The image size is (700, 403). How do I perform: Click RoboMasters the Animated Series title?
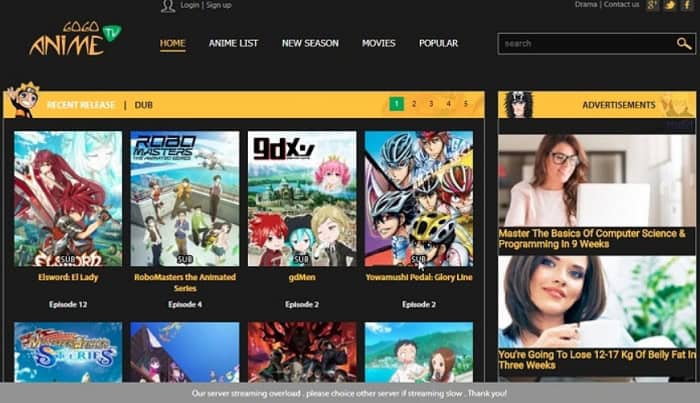(x=185, y=283)
